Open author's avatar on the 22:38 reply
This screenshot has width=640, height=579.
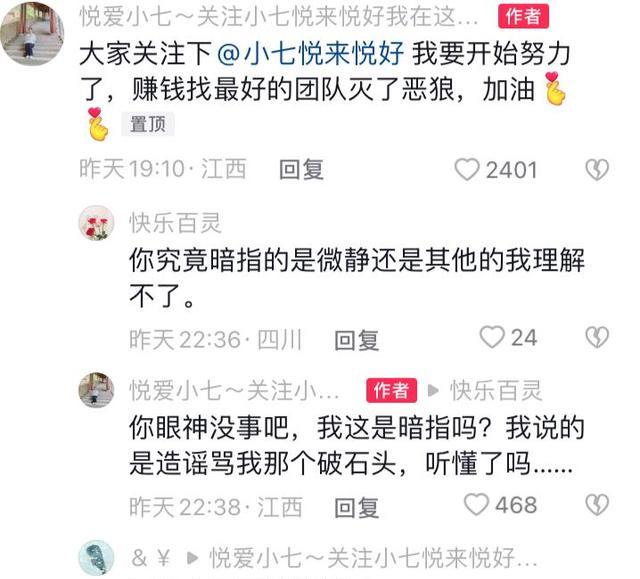96,390
